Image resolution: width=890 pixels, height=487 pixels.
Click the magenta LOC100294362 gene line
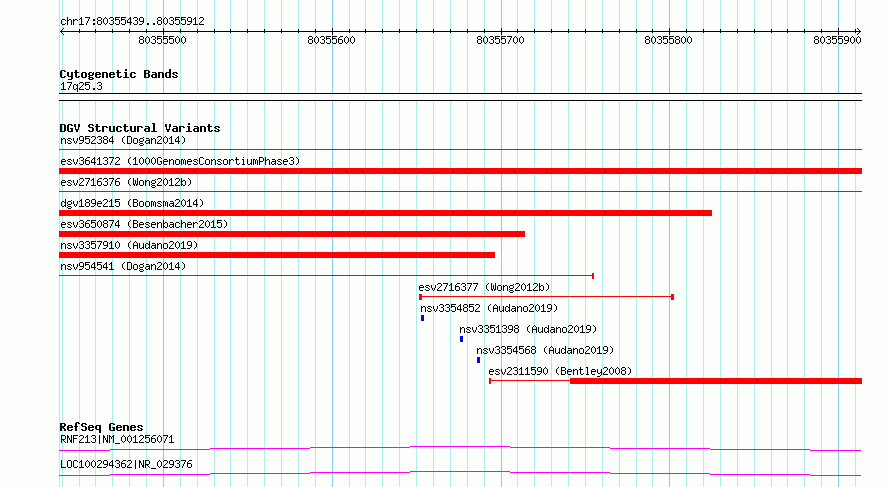tap(460, 473)
